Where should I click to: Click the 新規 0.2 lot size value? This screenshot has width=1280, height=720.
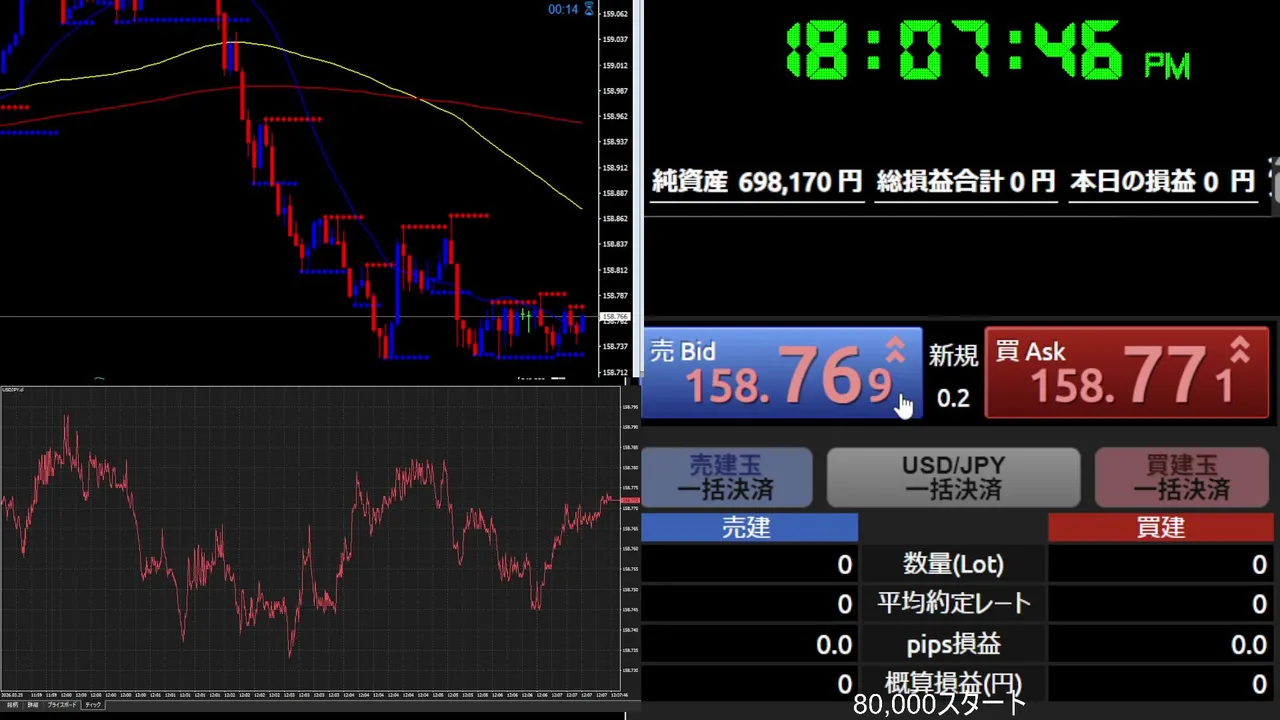tap(953, 398)
